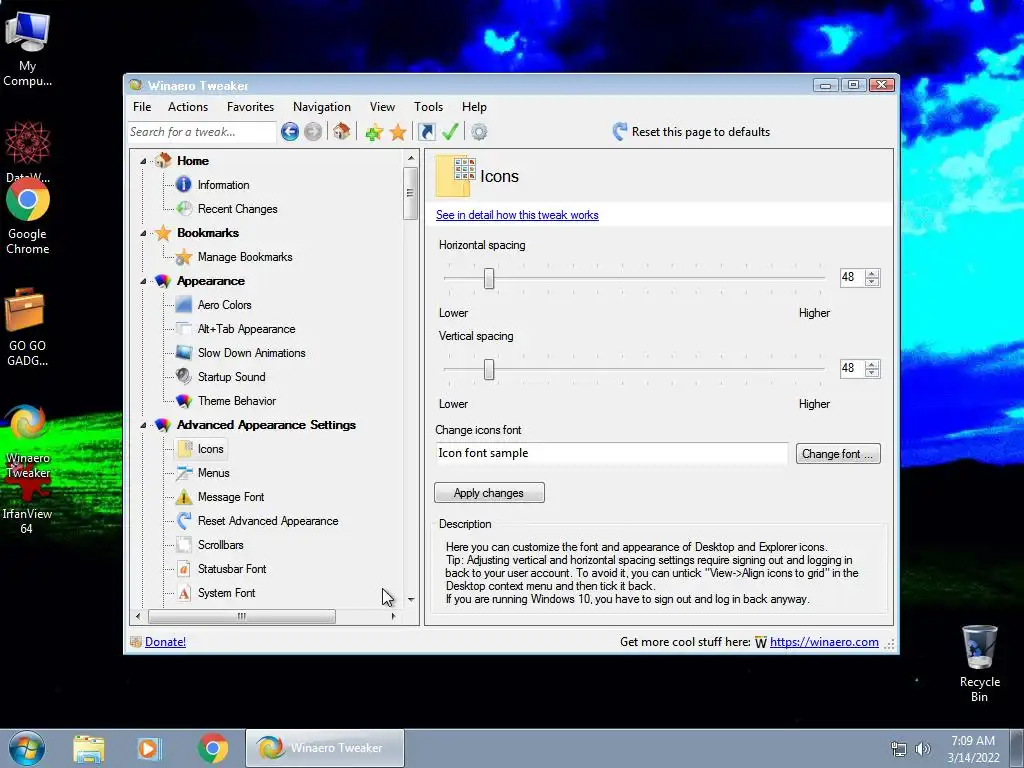Screen dimensions: 1024x768
Task: Add this page to bookmarks (star with plus)
Action: tap(374, 133)
